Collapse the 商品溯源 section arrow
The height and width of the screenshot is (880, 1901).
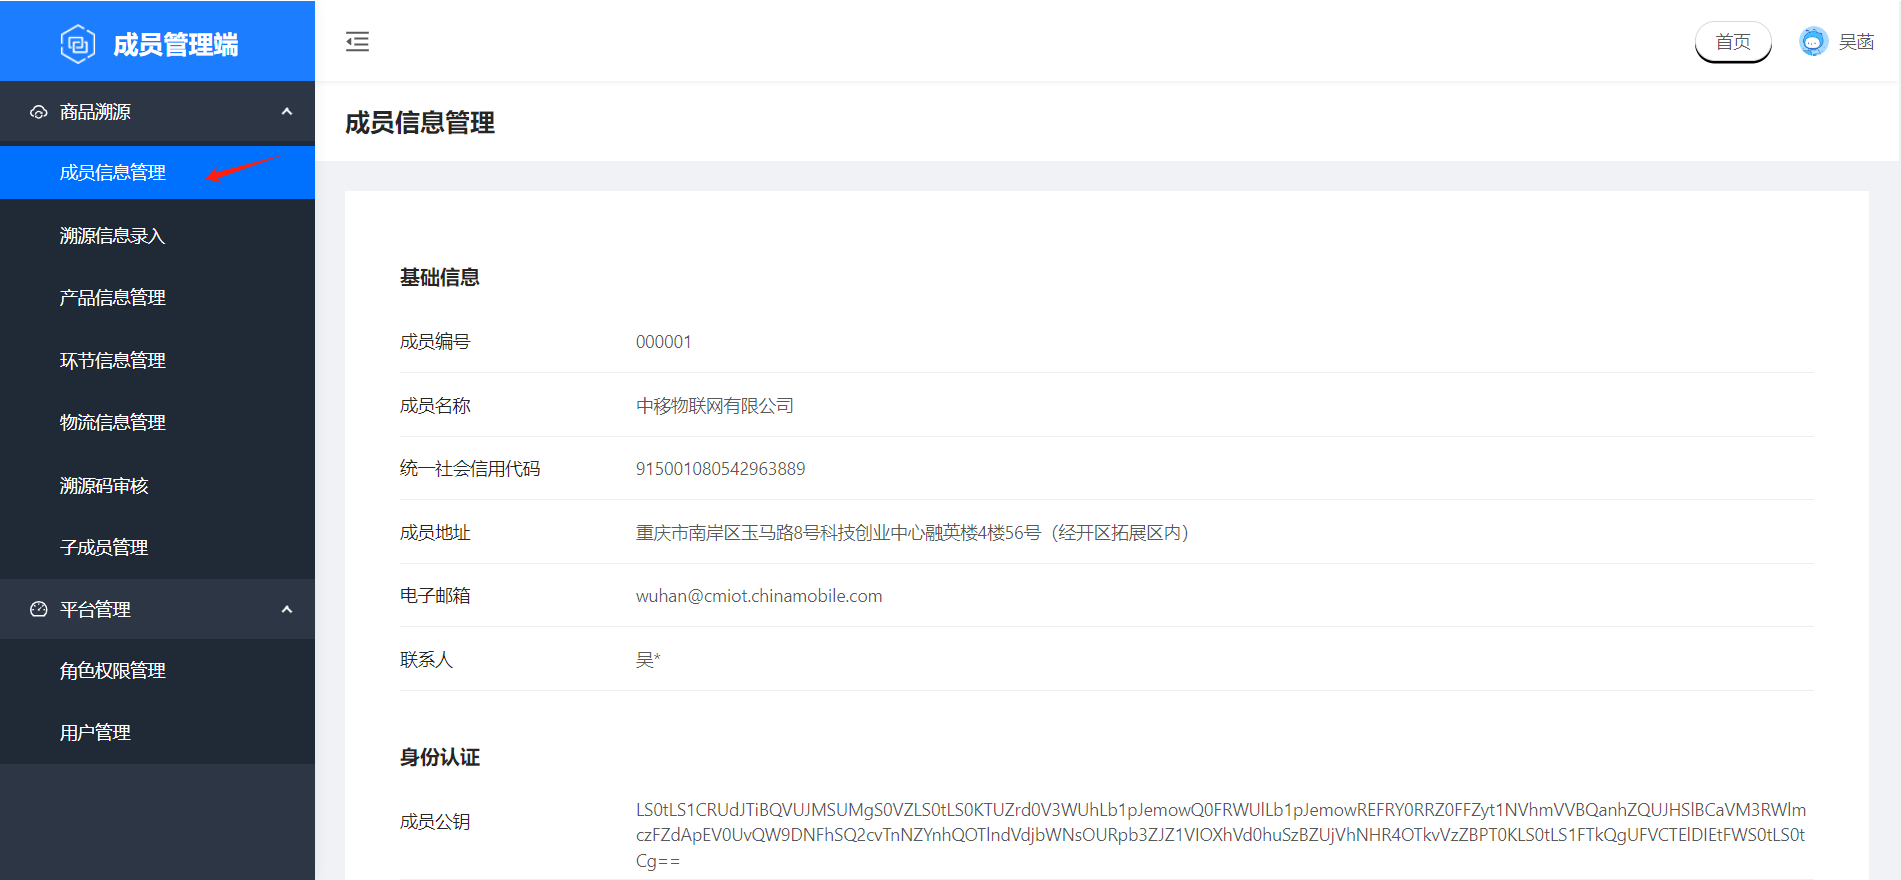click(287, 112)
